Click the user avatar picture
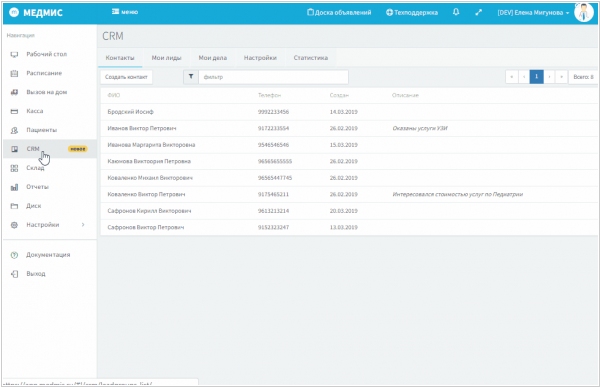 584,12
